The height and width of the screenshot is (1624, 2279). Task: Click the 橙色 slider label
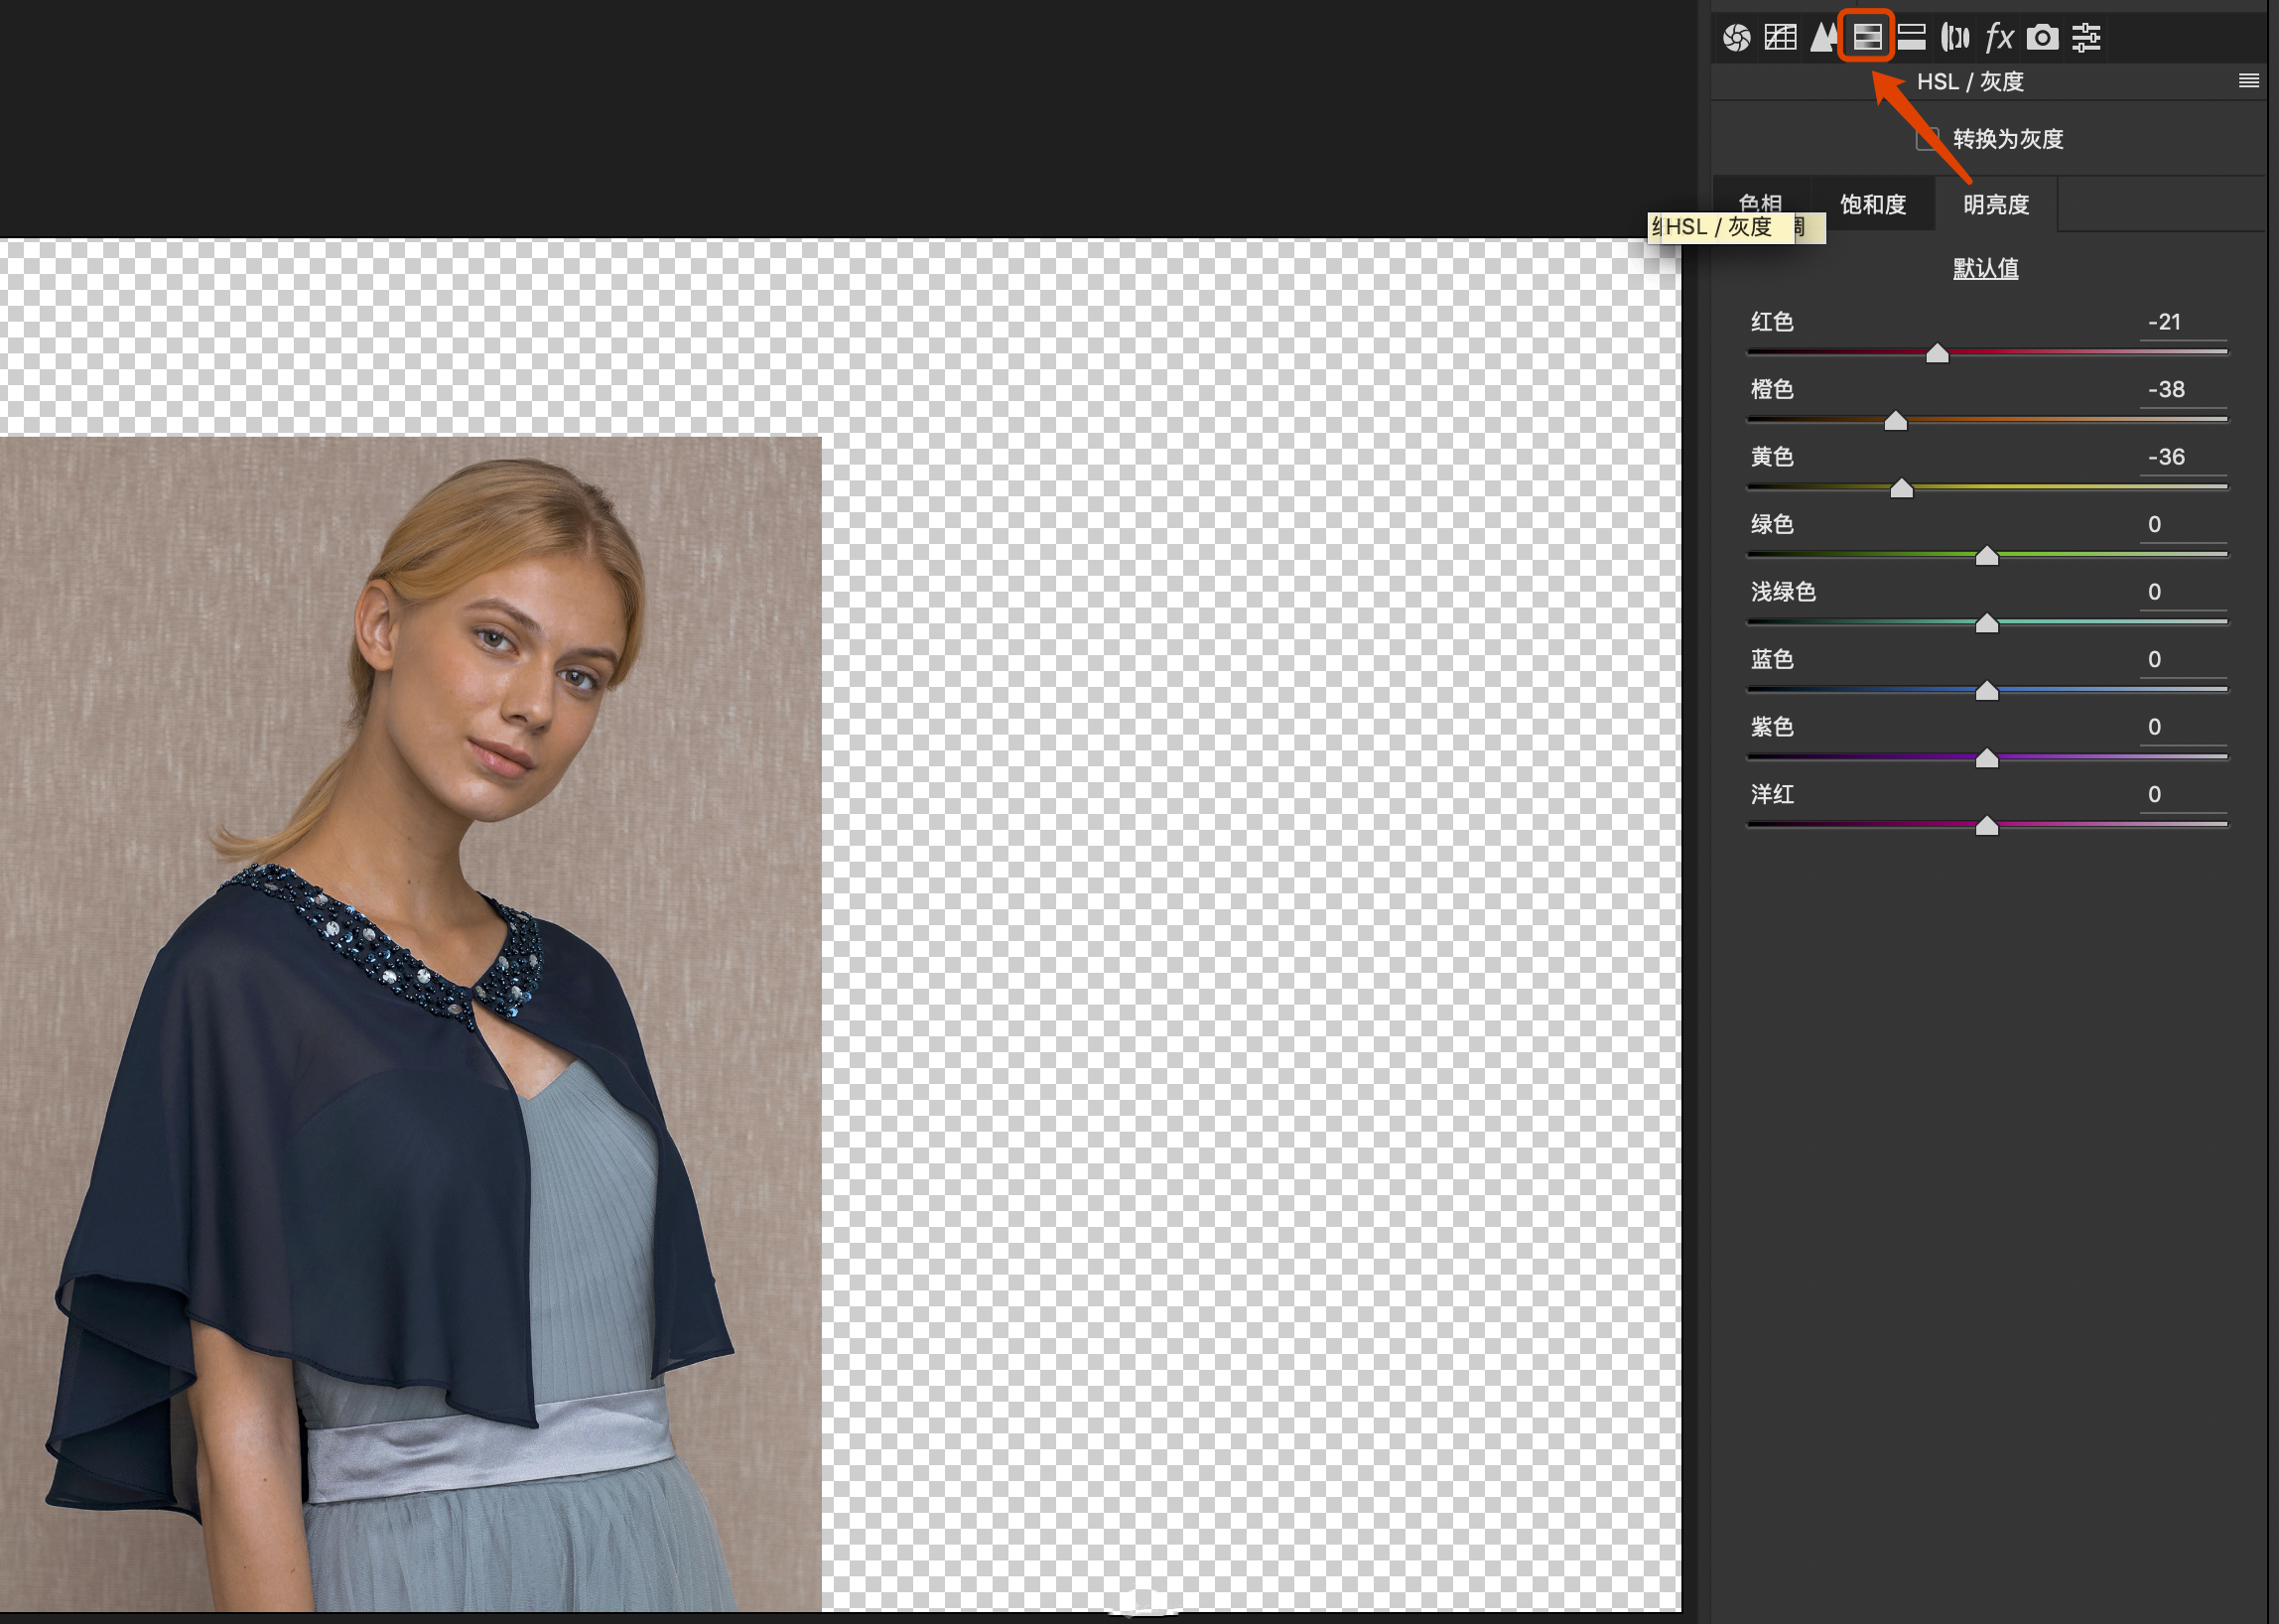(1772, 390)
